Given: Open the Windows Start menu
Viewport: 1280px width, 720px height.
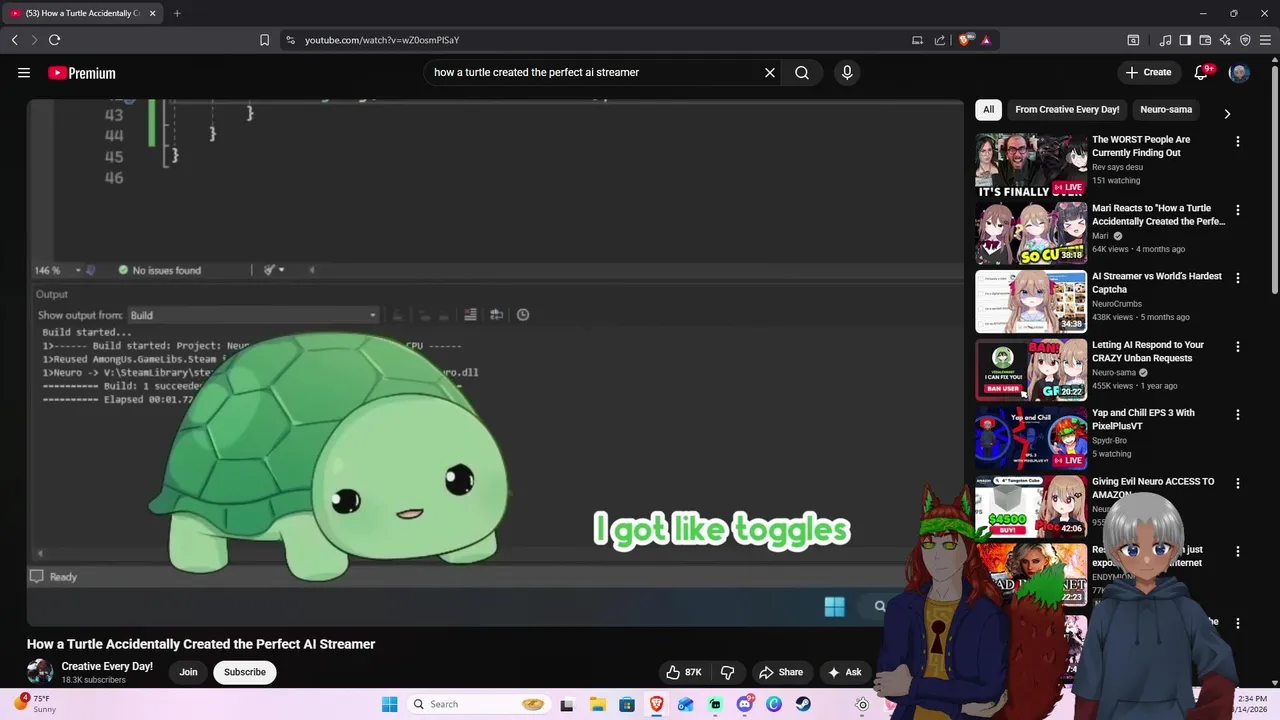Looking at the screenshot, I should point(389,704).
